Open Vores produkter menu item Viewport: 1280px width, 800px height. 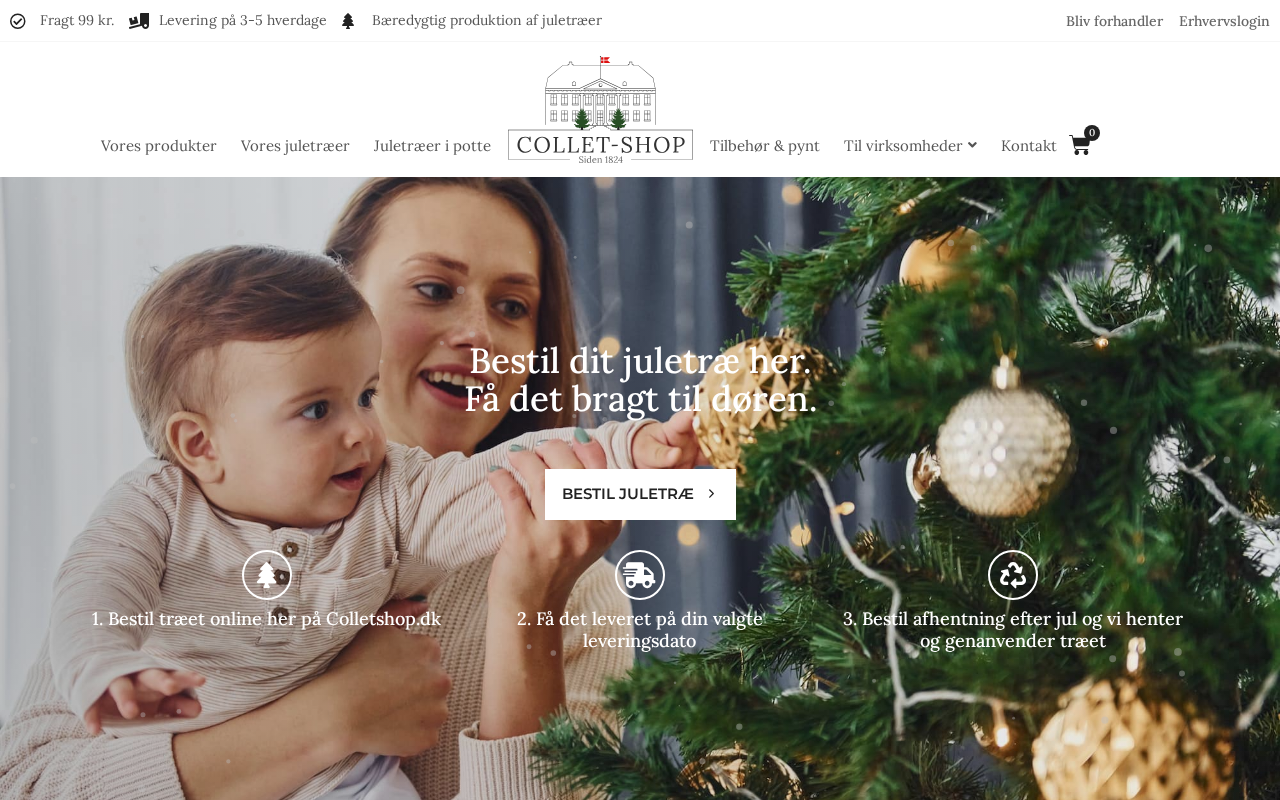pyautogui.click(x=159, y=146)
